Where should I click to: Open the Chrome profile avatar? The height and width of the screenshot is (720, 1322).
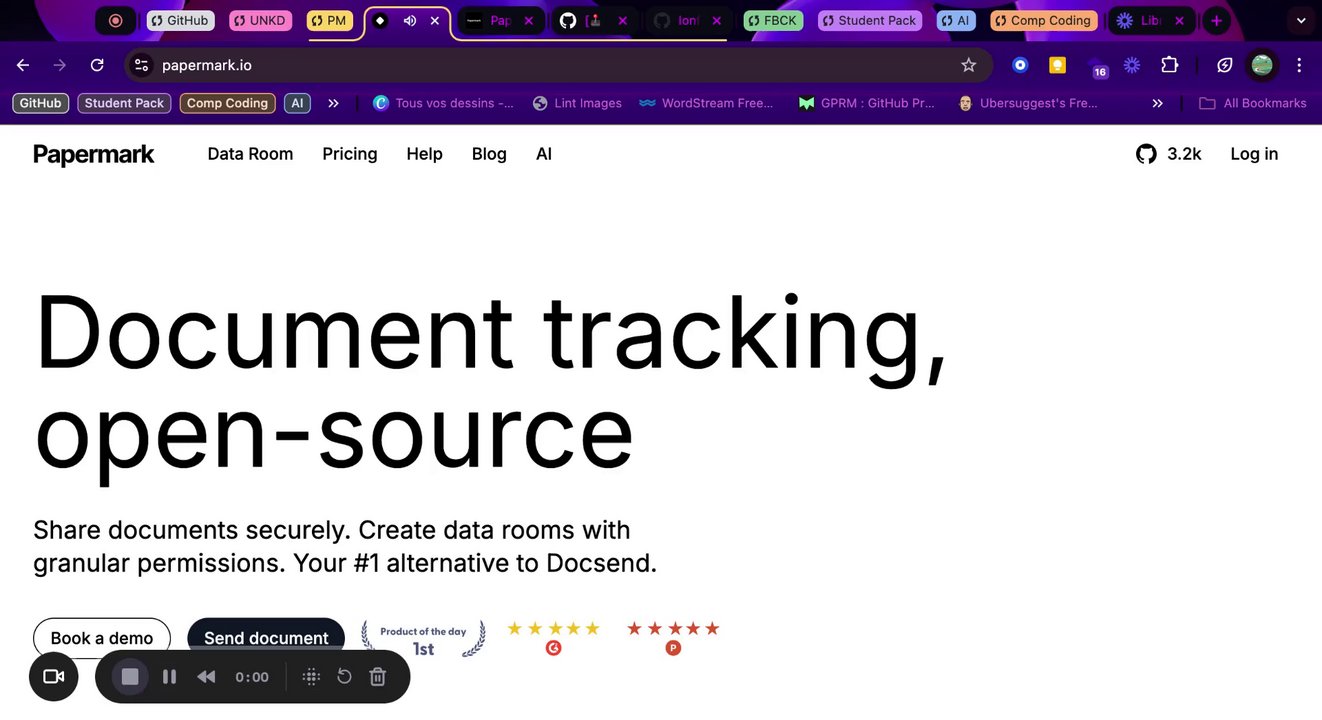pos(1262,65)
